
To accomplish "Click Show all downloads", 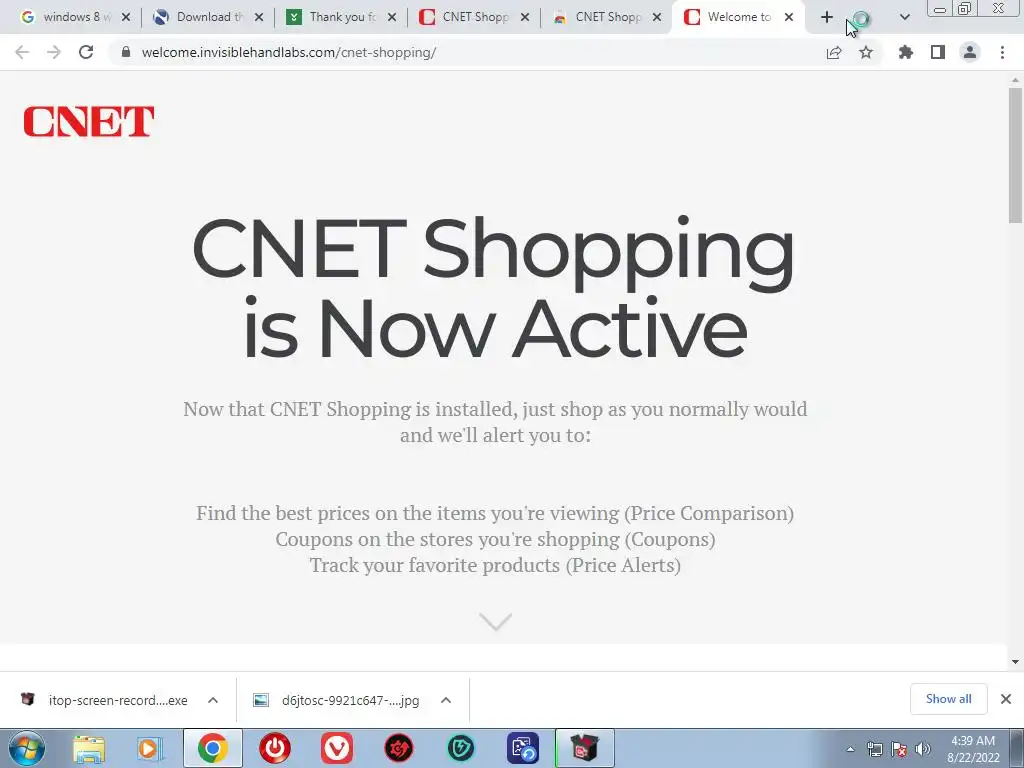I will tap(948, 699).
